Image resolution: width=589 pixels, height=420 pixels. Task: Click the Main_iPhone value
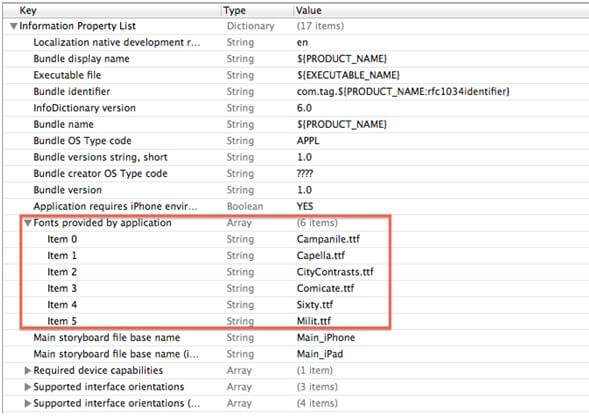click(326, 338)
